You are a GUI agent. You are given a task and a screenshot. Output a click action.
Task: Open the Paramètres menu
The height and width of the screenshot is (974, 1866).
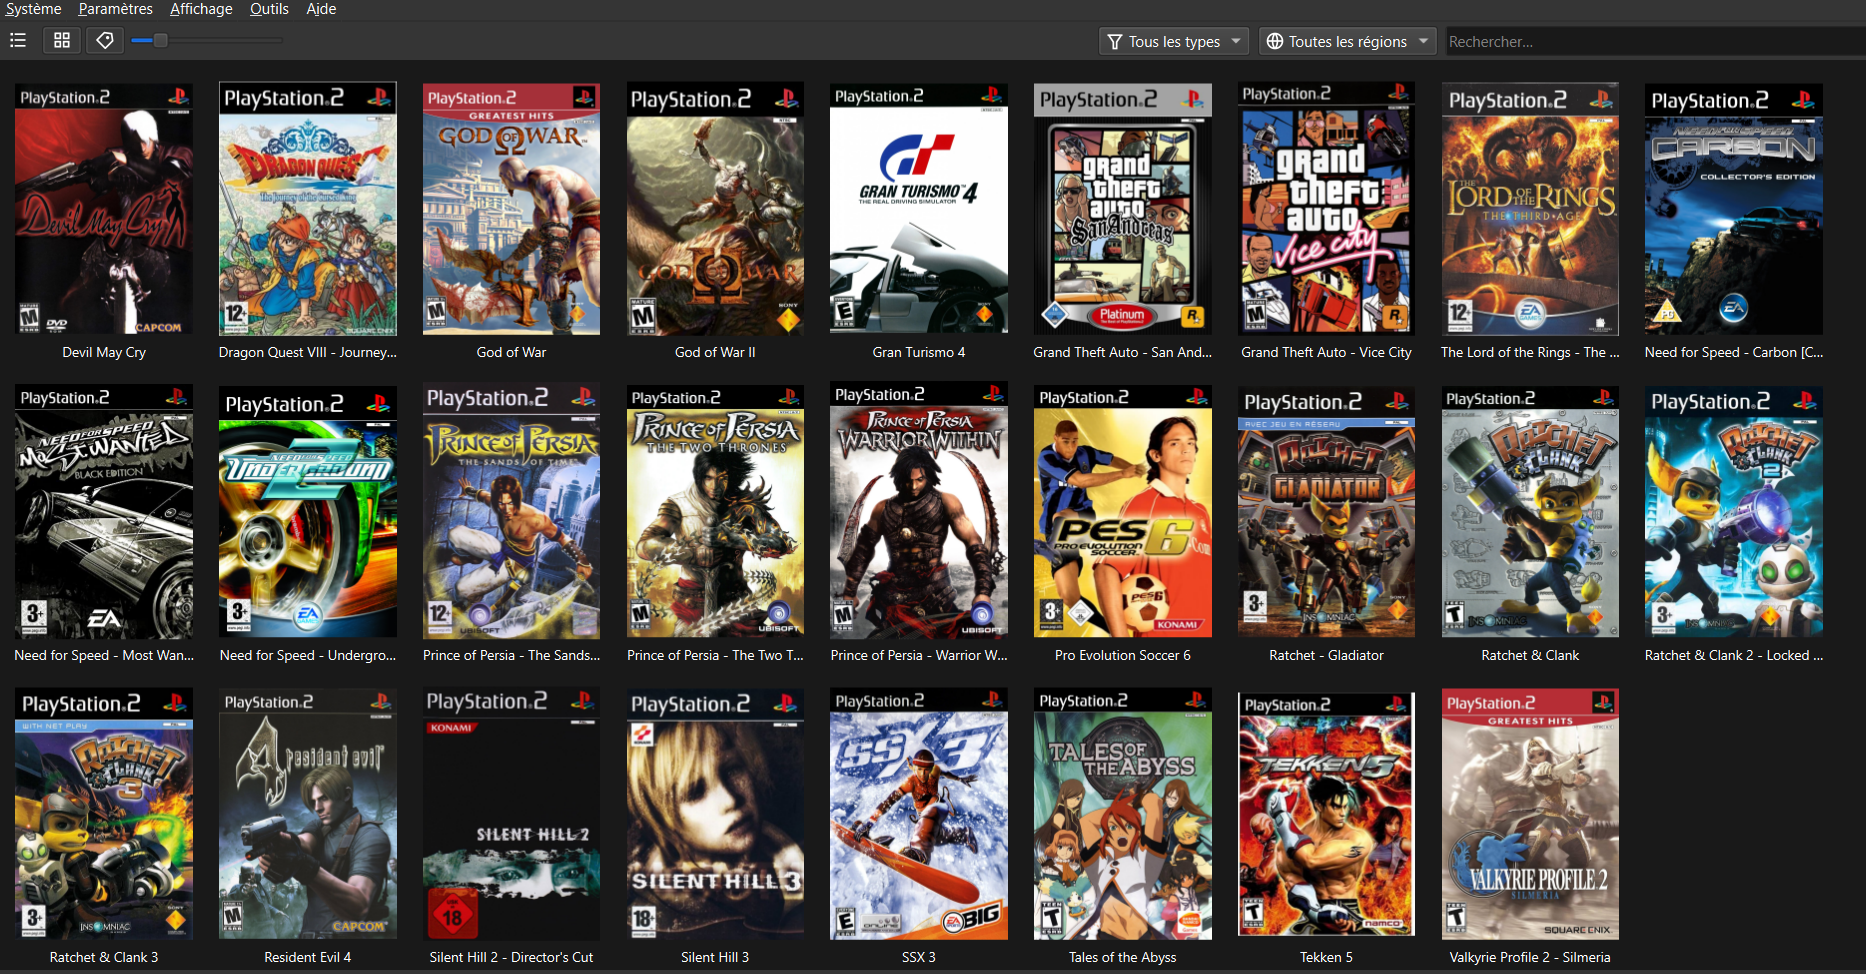click(x=115, y=9)
